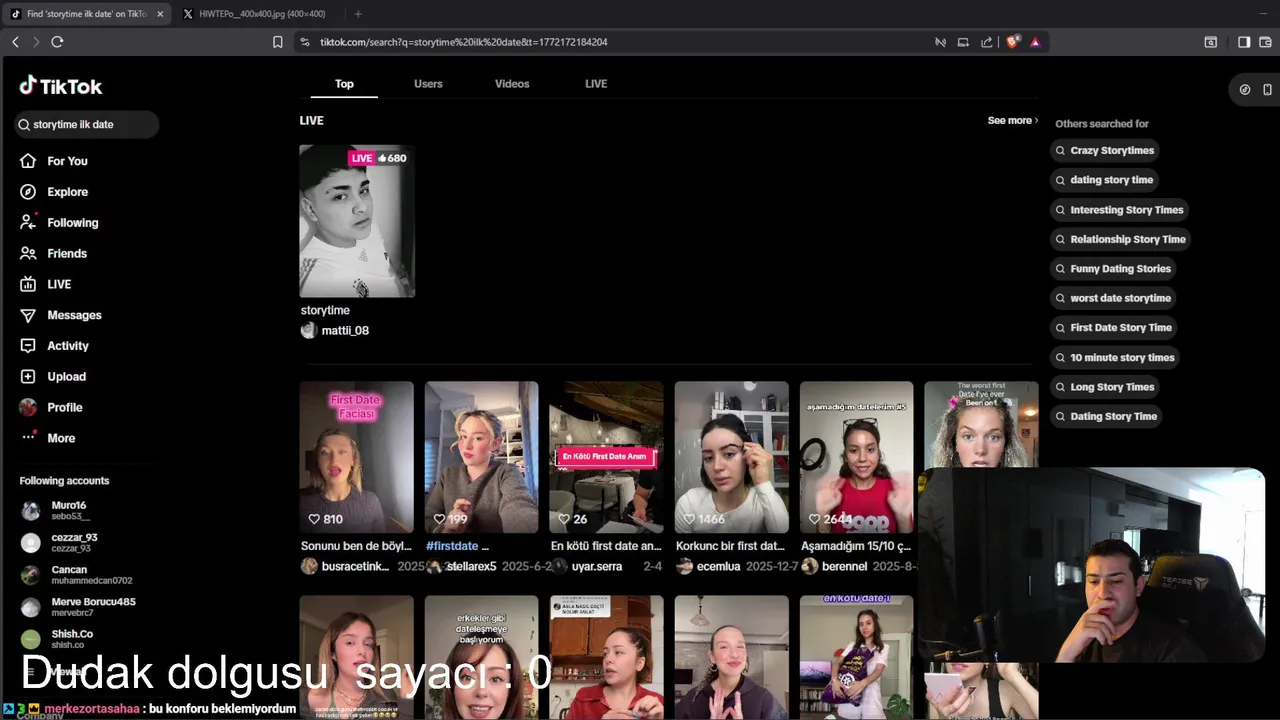Open the site settings icon beside the URL
This screenshot has height=720, width=1280.
[305, 42]
